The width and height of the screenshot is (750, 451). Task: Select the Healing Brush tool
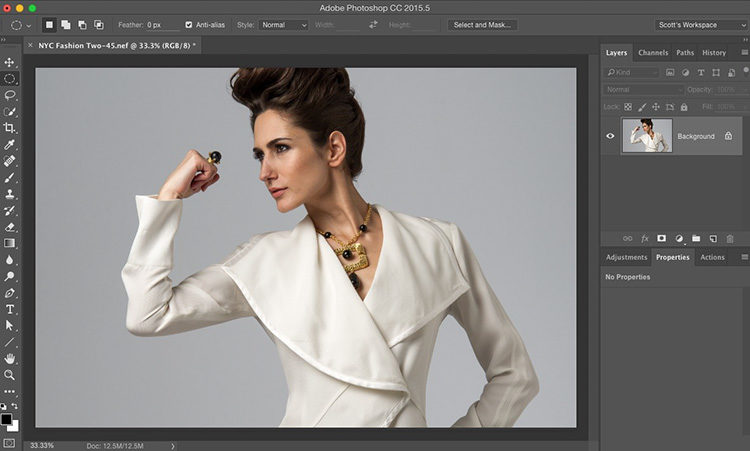click(x=9, y=161)
